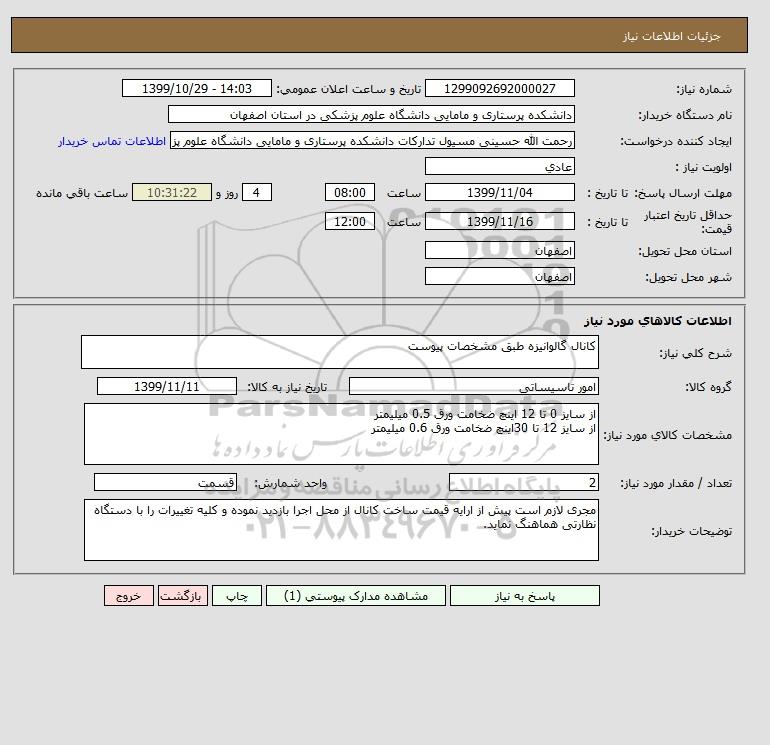This screenshot has width=770, height=745.
Task: Click the تاریخ نیاز به کالا label
Action: tap(286, 387)
